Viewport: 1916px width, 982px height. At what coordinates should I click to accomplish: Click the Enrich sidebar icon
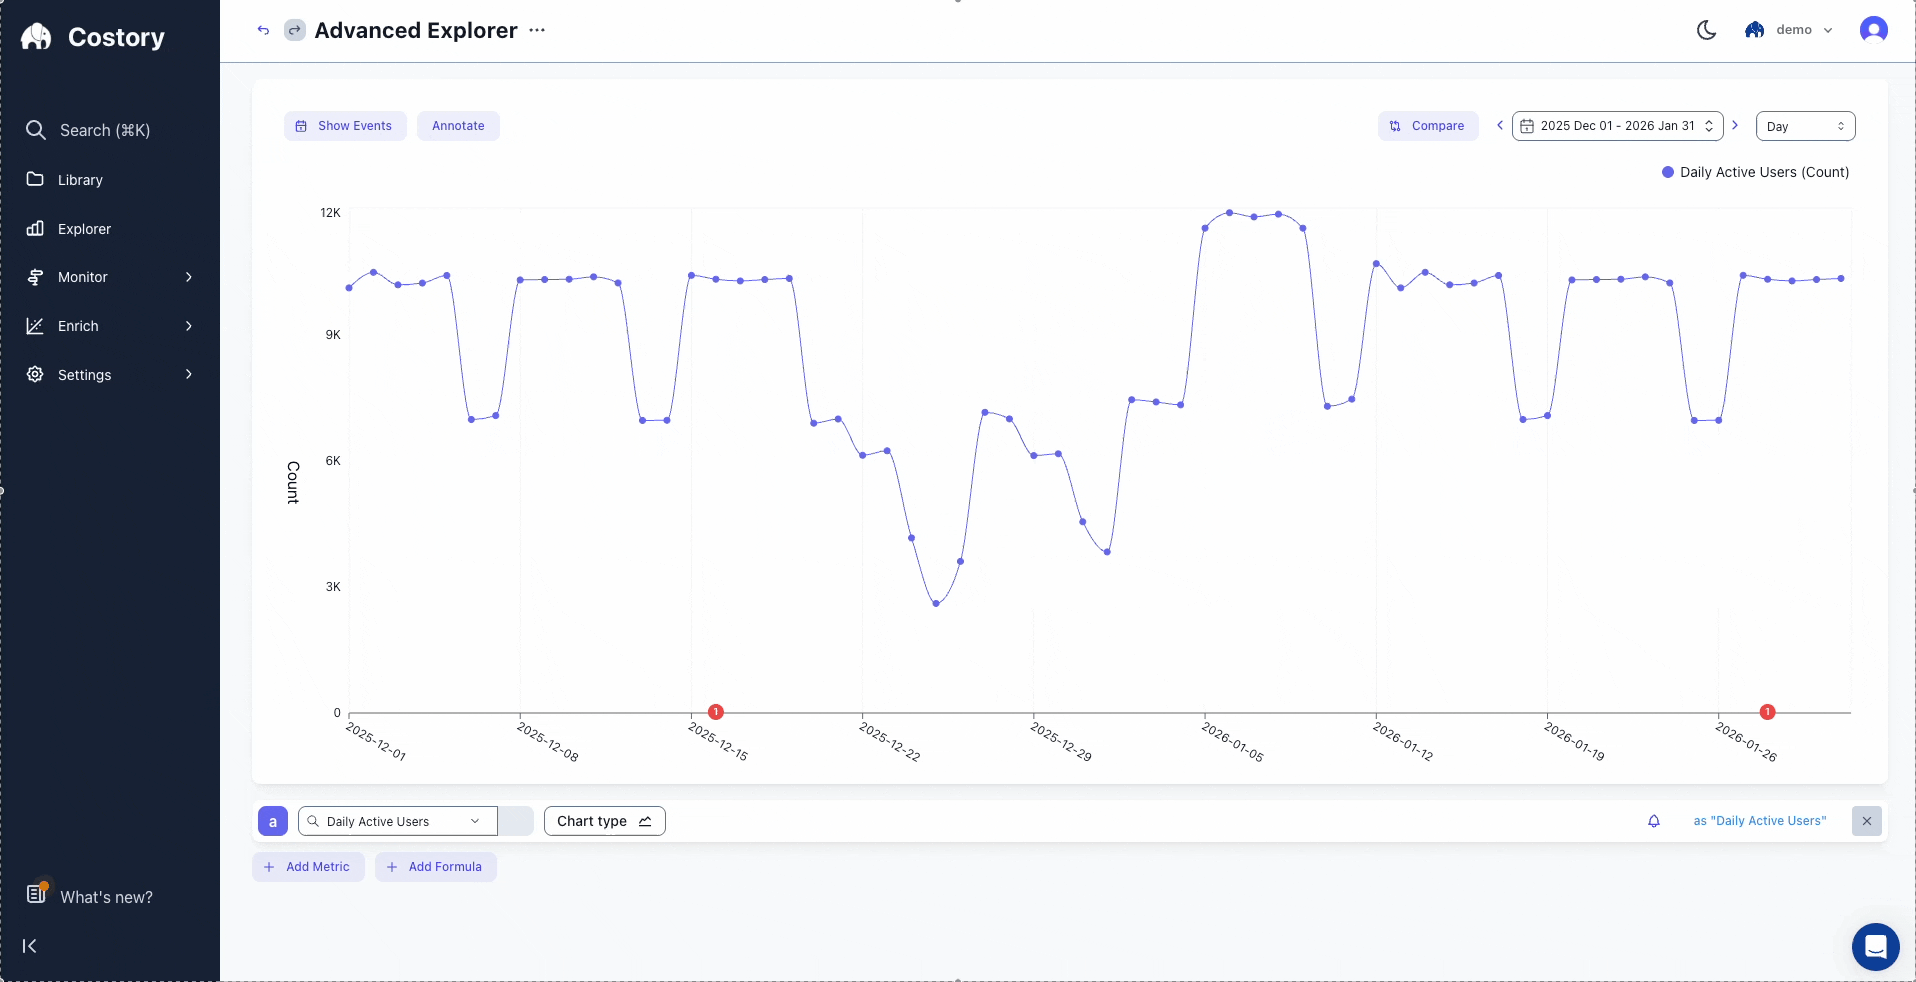pyautogui.click(x=35, y=326)
